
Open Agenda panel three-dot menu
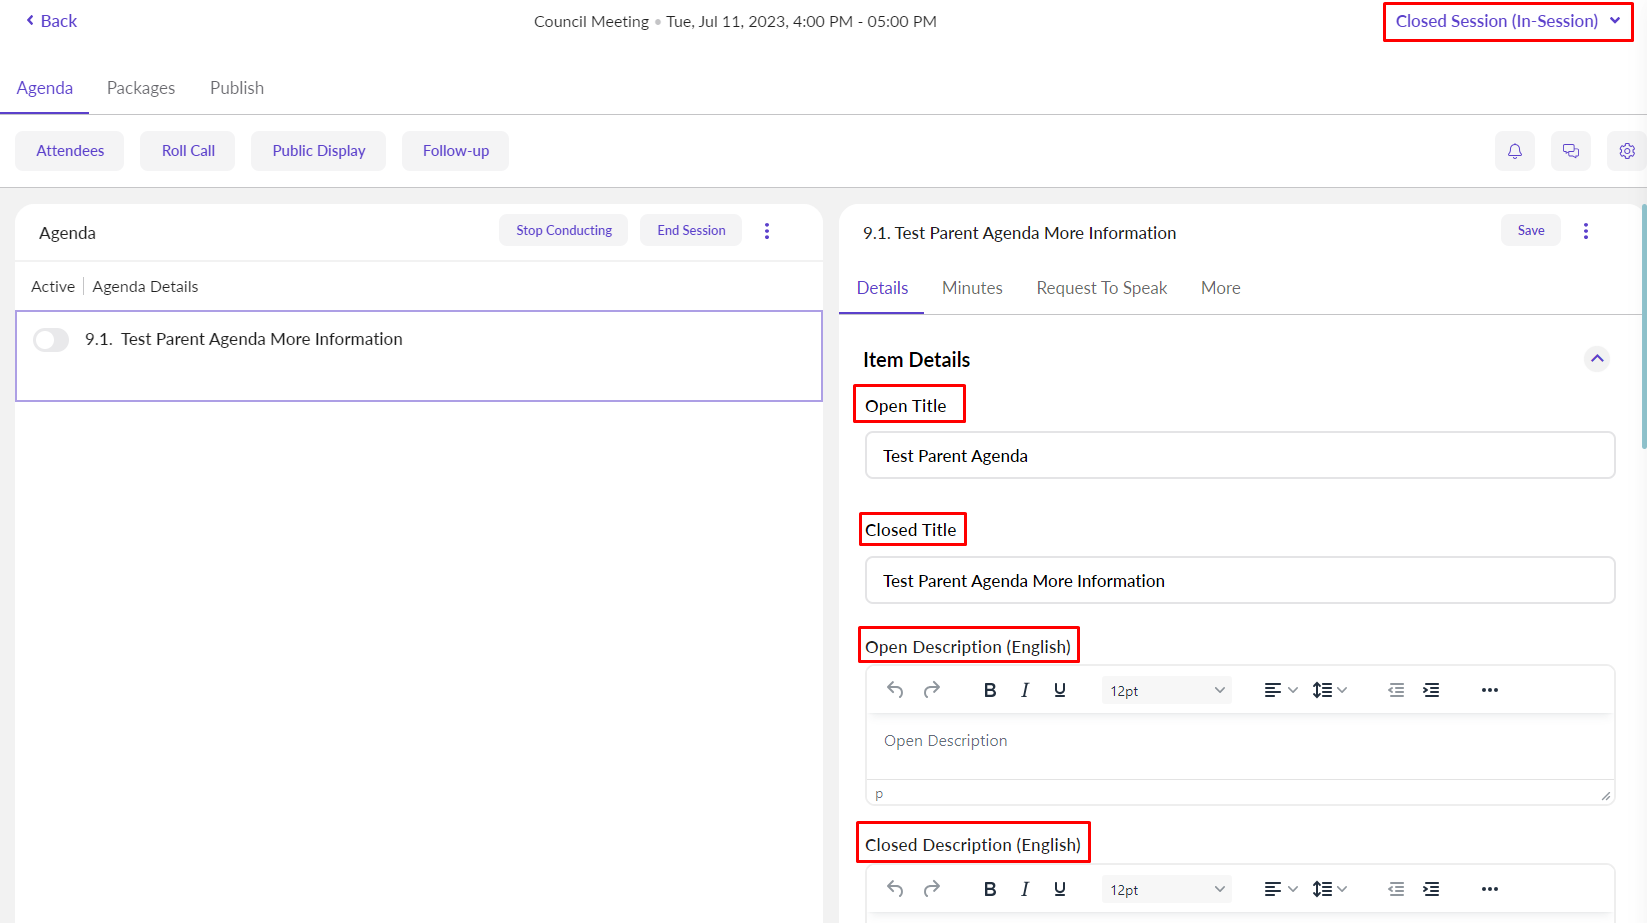pyautogui.click(x=766, y=231)
